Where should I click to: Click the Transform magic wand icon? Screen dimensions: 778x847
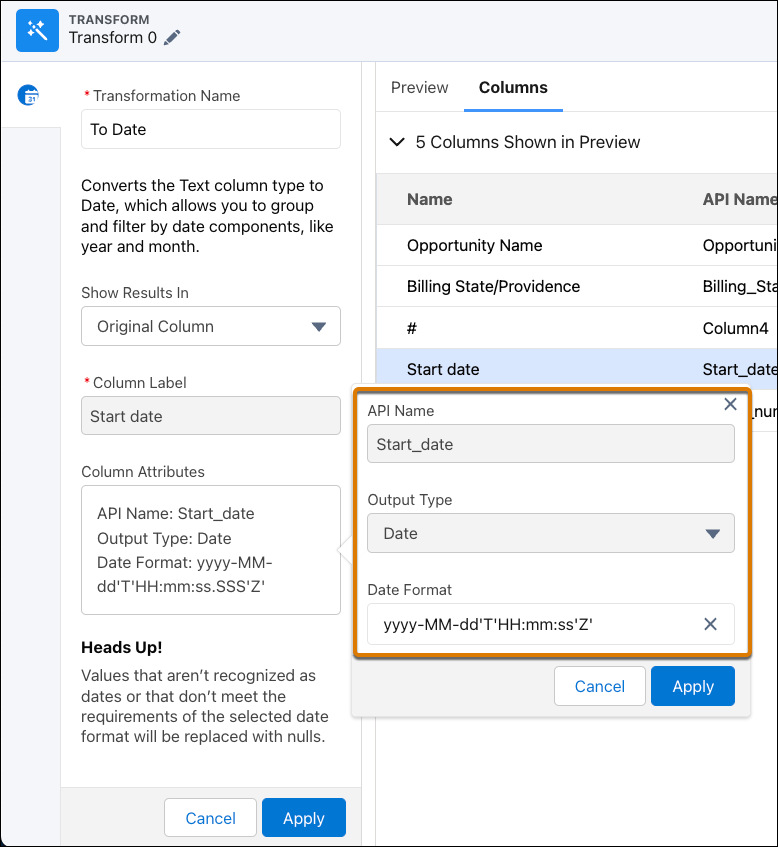[x=38, y=30]
